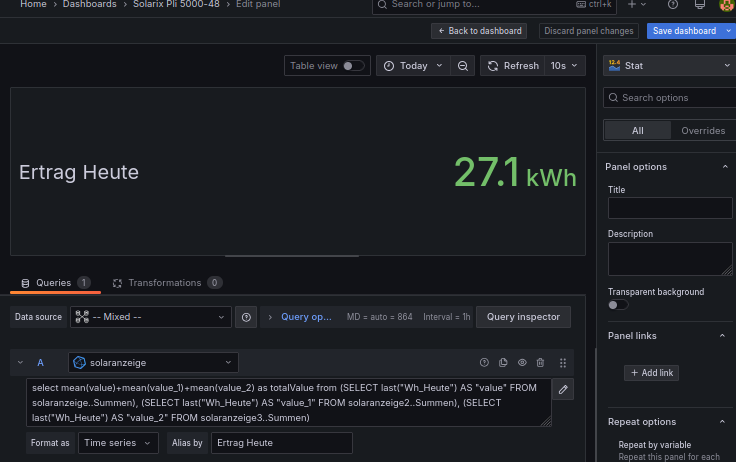Viewport: 736px width, 462px height.
Task: Switch to the Transformations tab
Action: point(165,283)
